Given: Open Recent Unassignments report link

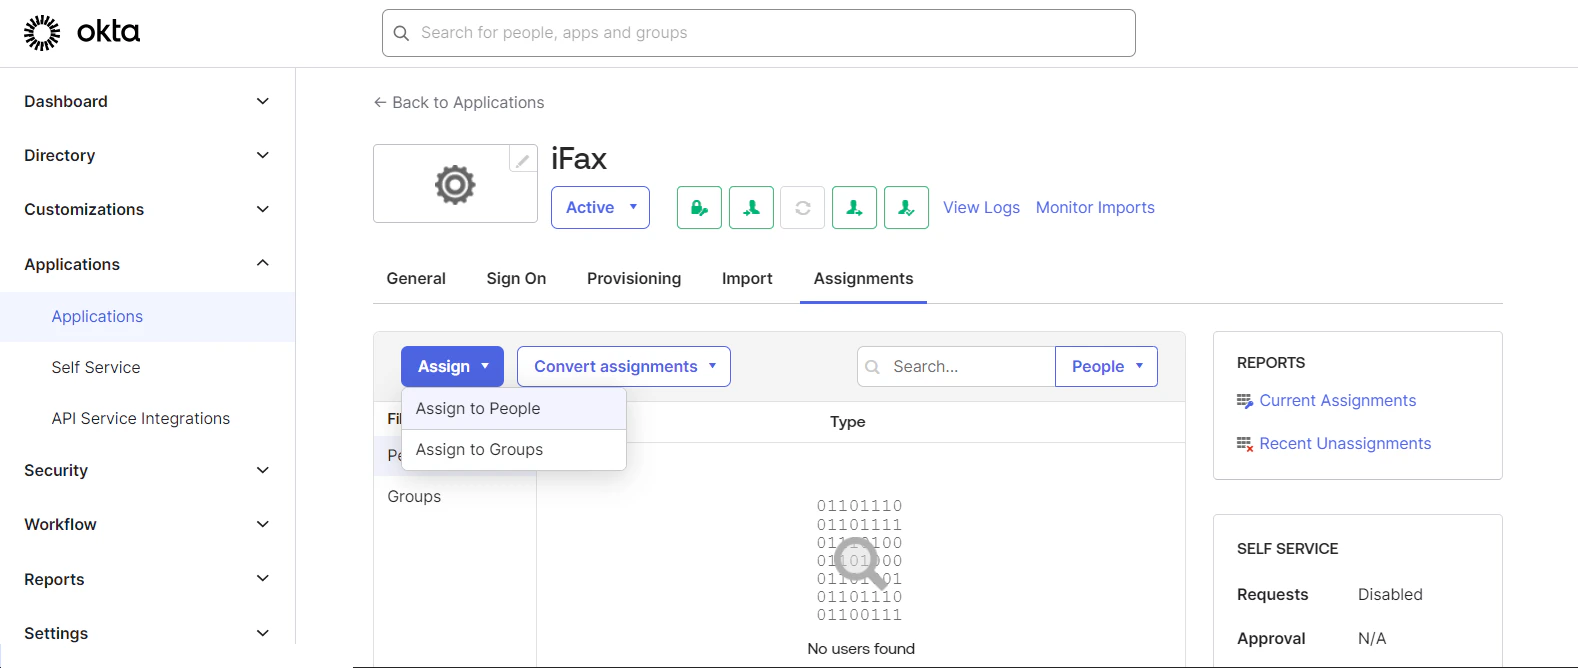Looking at the screenshot, I should click(1345, 444).
